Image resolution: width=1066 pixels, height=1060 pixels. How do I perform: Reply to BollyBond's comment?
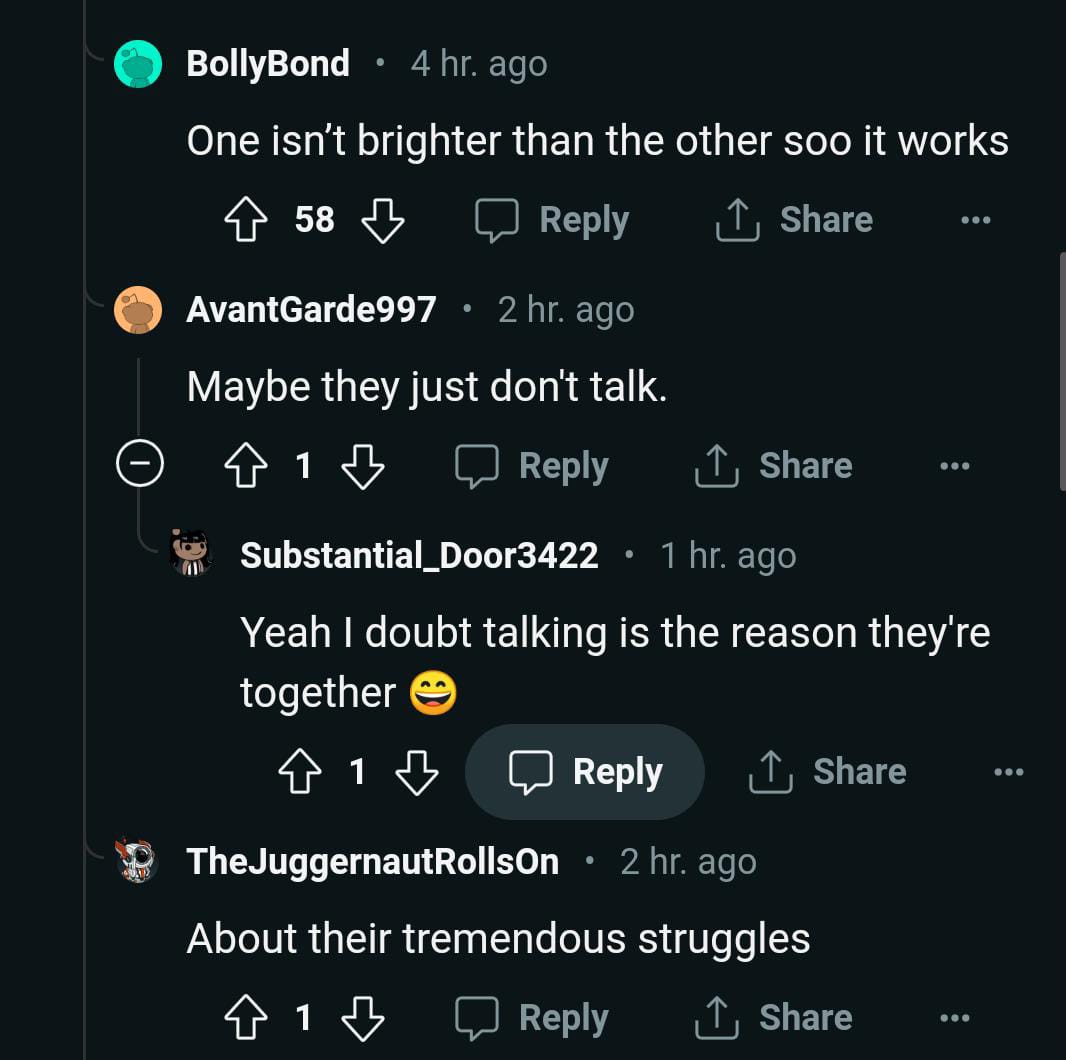point(552,220)
